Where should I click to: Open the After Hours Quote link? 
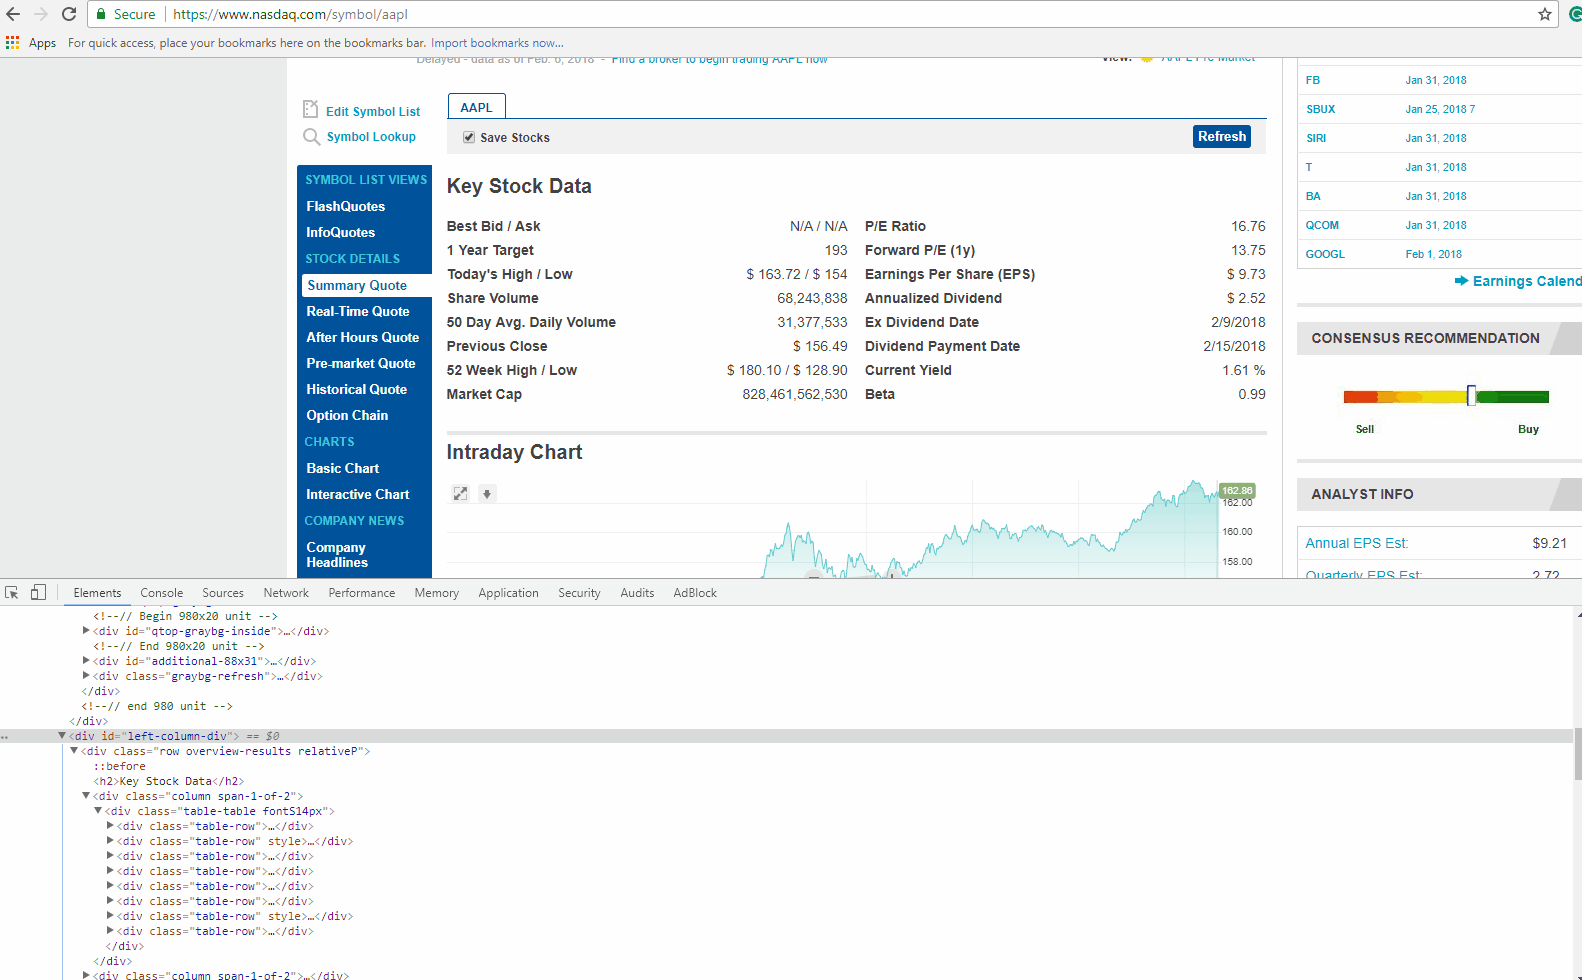363,337
